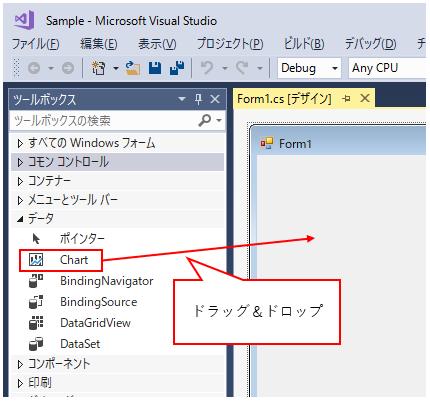Collapse the データ group
The height and width of the screenshot is (401, 430).
[20, 219]
